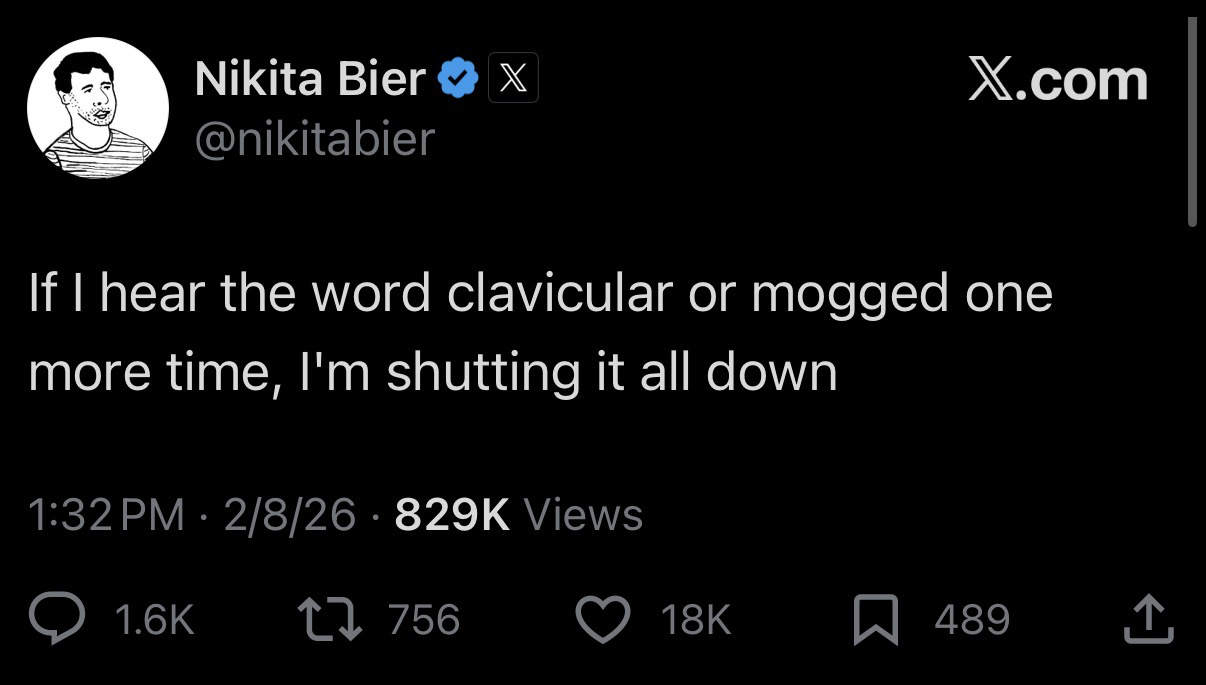Open the 829K Views analytics
The height and width of the screenshot is (685, 1206).
[518, 515]
